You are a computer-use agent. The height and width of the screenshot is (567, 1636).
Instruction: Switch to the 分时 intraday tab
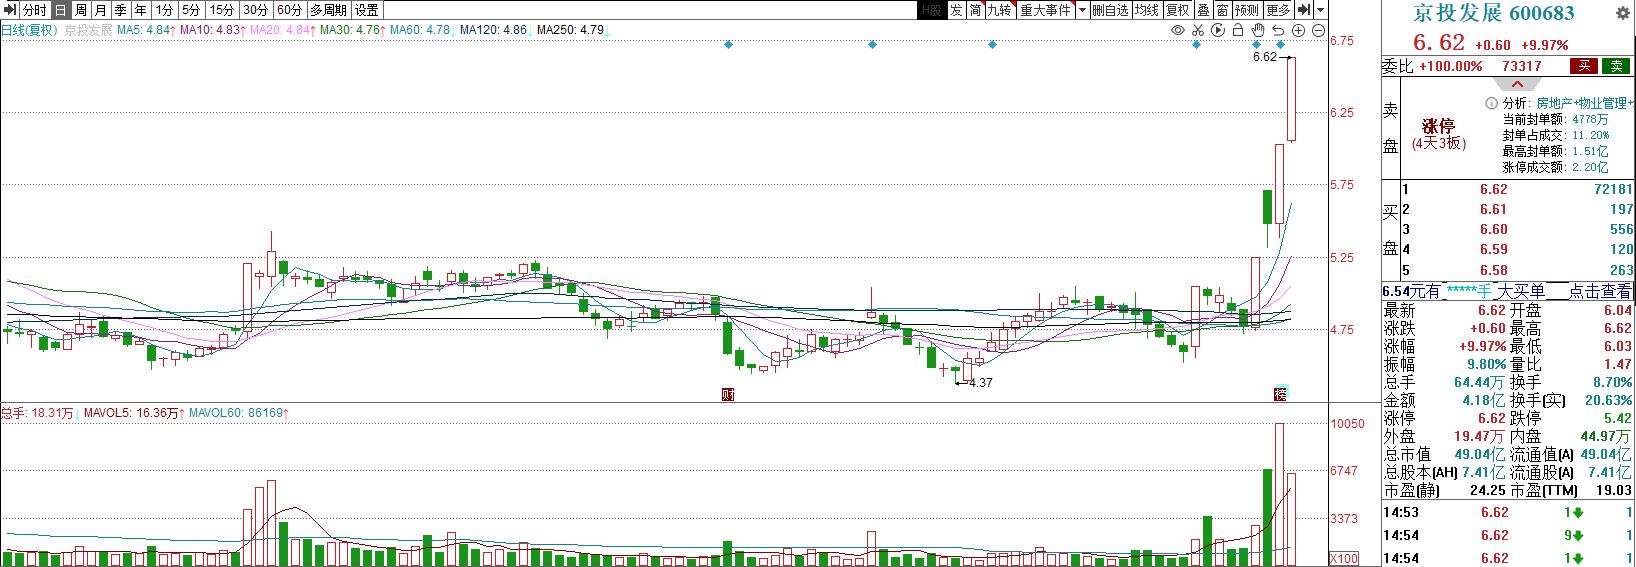35,10
